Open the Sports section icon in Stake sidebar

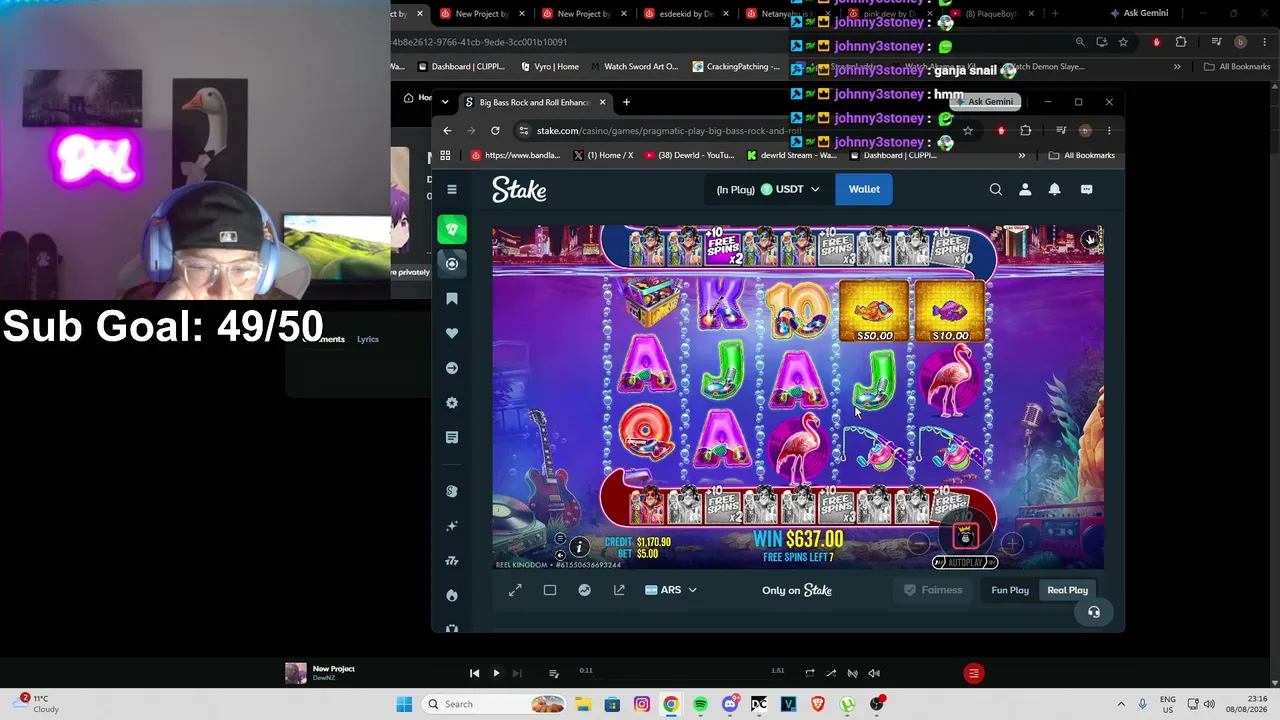(x=452, y=264)
